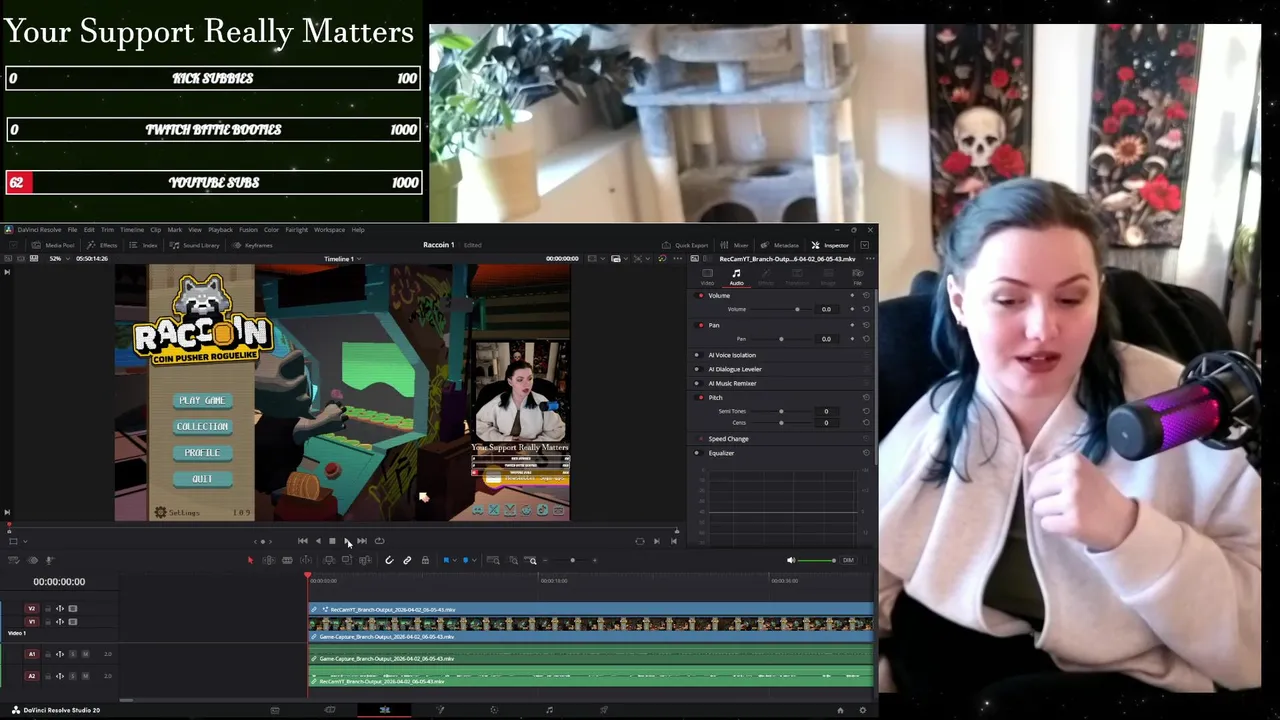Toggle the Position Lock padlock icon
The height and width of the screenshot is (720, 1280).
coord(425,560)
